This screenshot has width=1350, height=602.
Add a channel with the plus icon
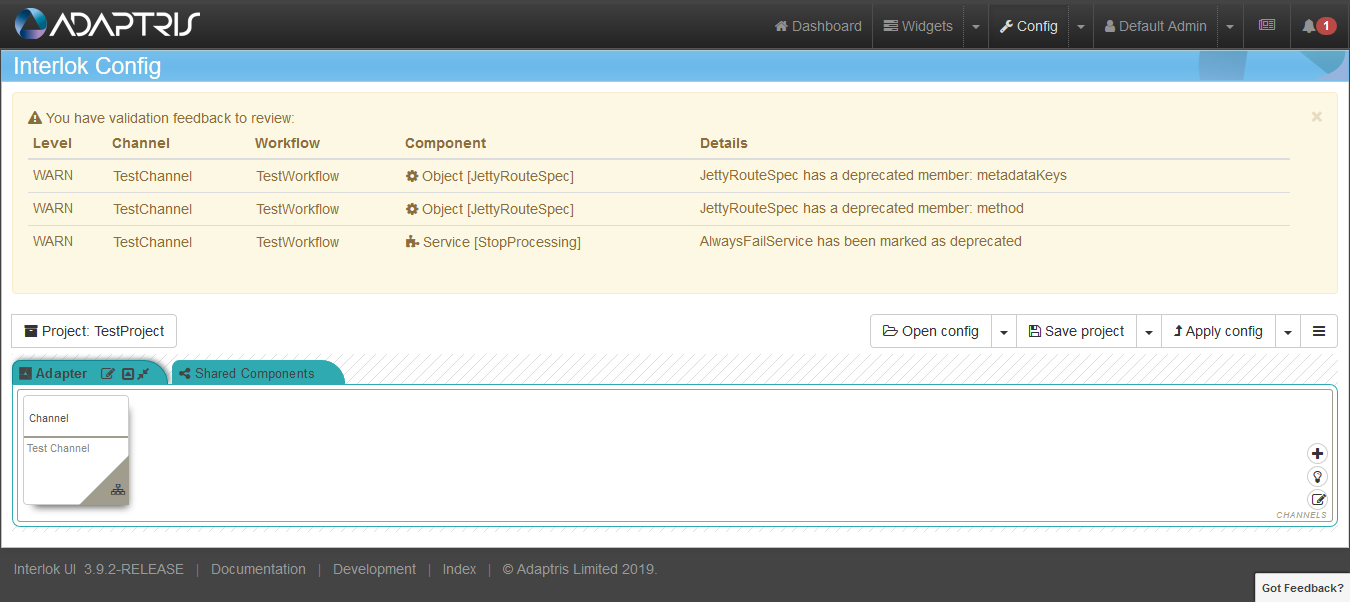1317,454
